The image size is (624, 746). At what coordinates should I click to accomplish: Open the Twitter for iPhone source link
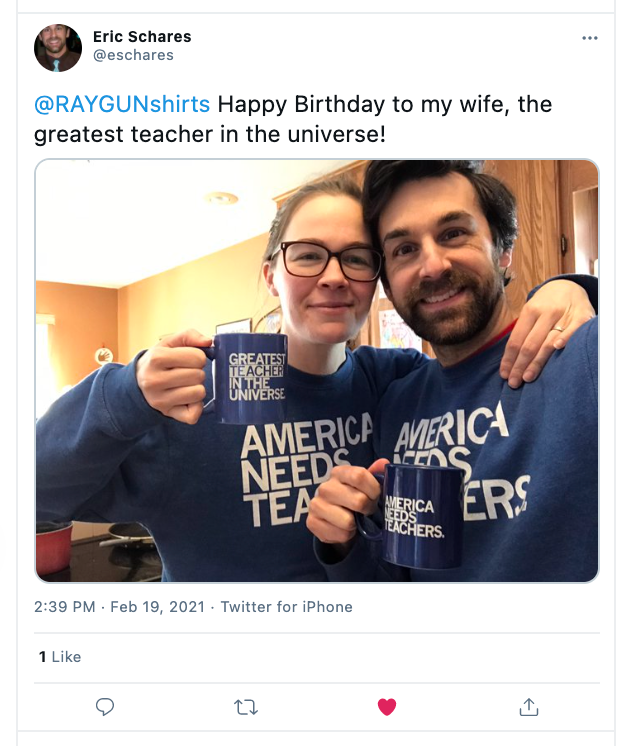[x=286, y=607]
